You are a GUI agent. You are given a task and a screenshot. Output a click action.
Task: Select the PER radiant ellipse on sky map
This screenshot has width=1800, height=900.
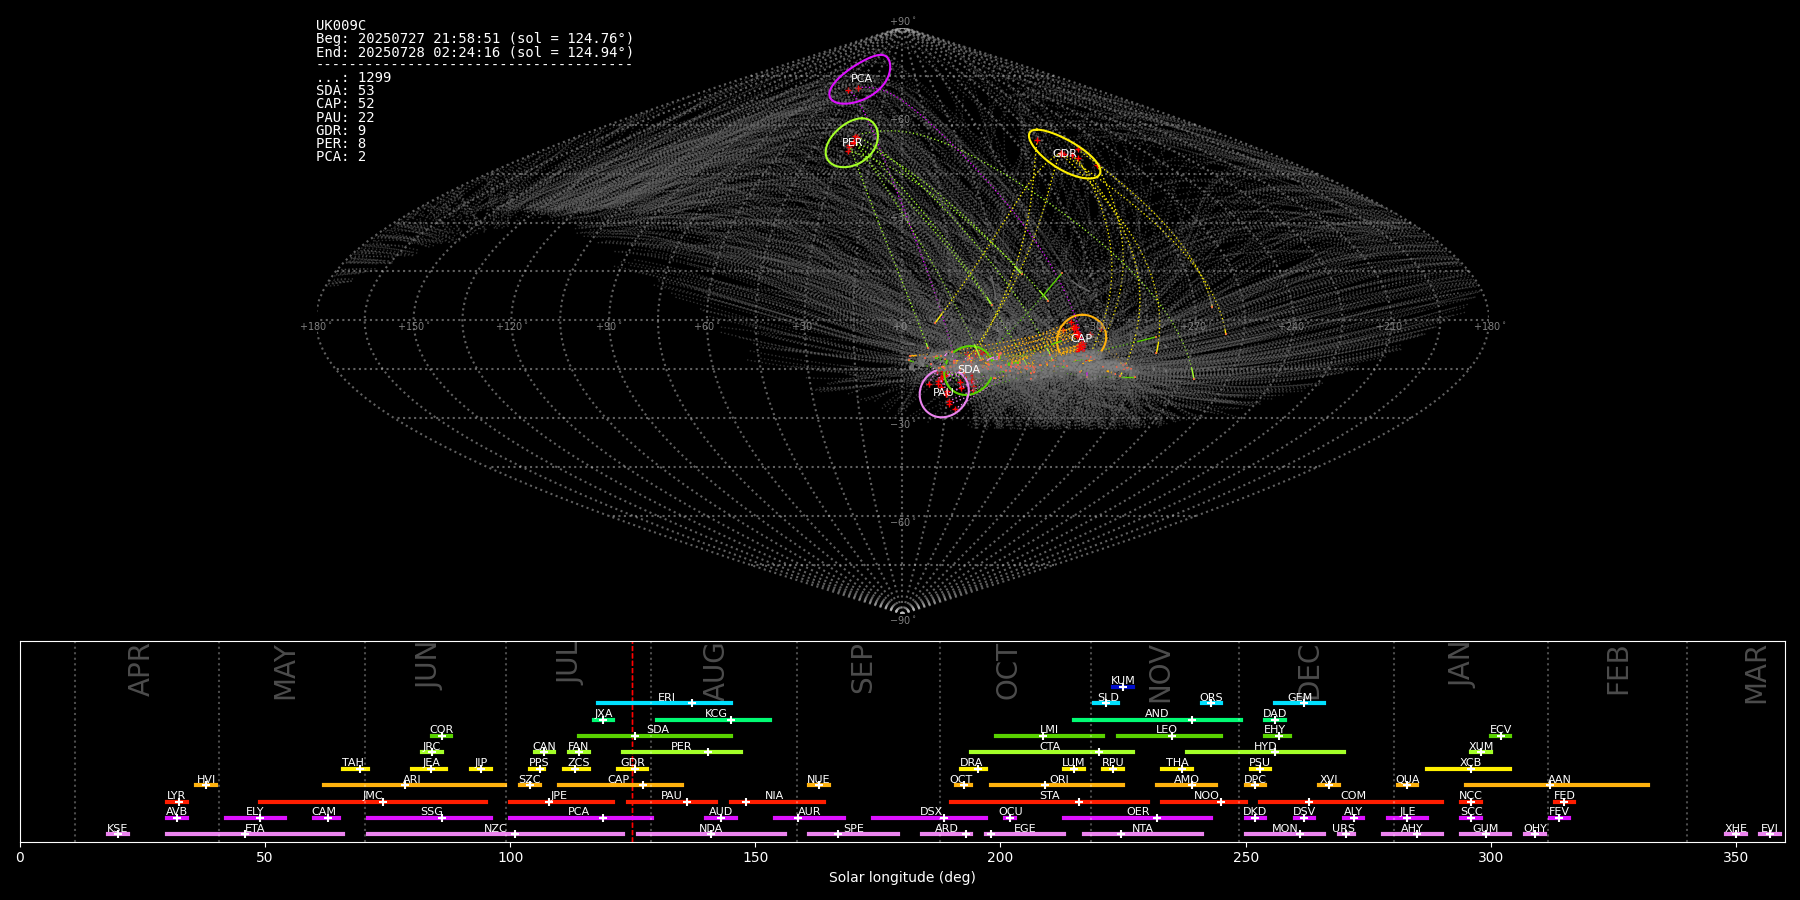pyautogui.click(x=852, y=143)
